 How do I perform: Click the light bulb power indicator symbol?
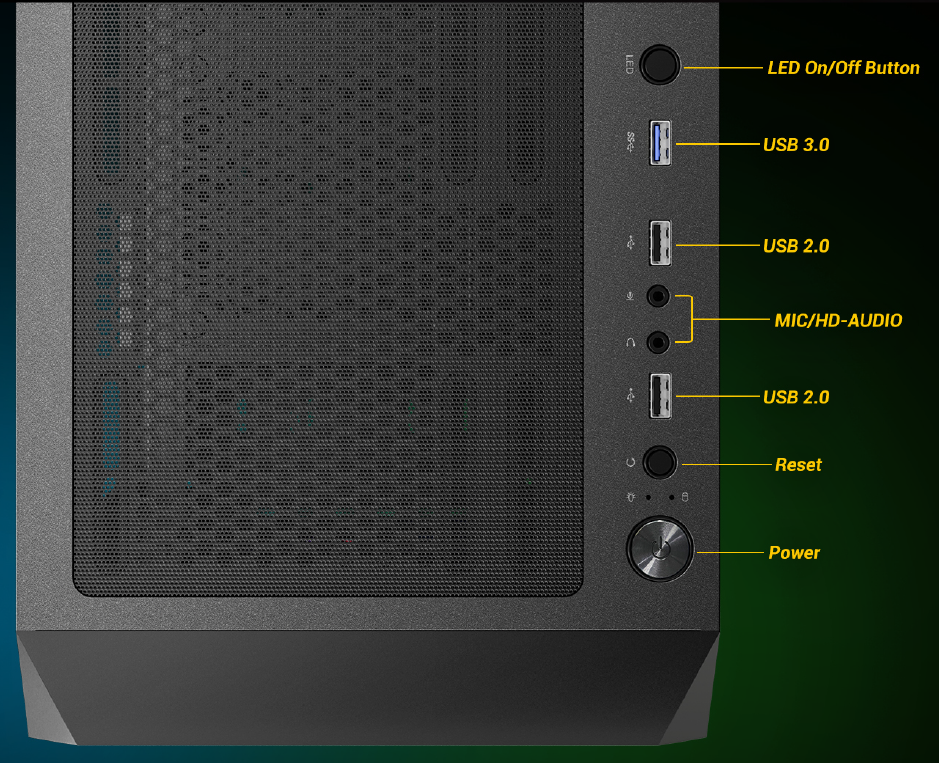pos(631,497)
